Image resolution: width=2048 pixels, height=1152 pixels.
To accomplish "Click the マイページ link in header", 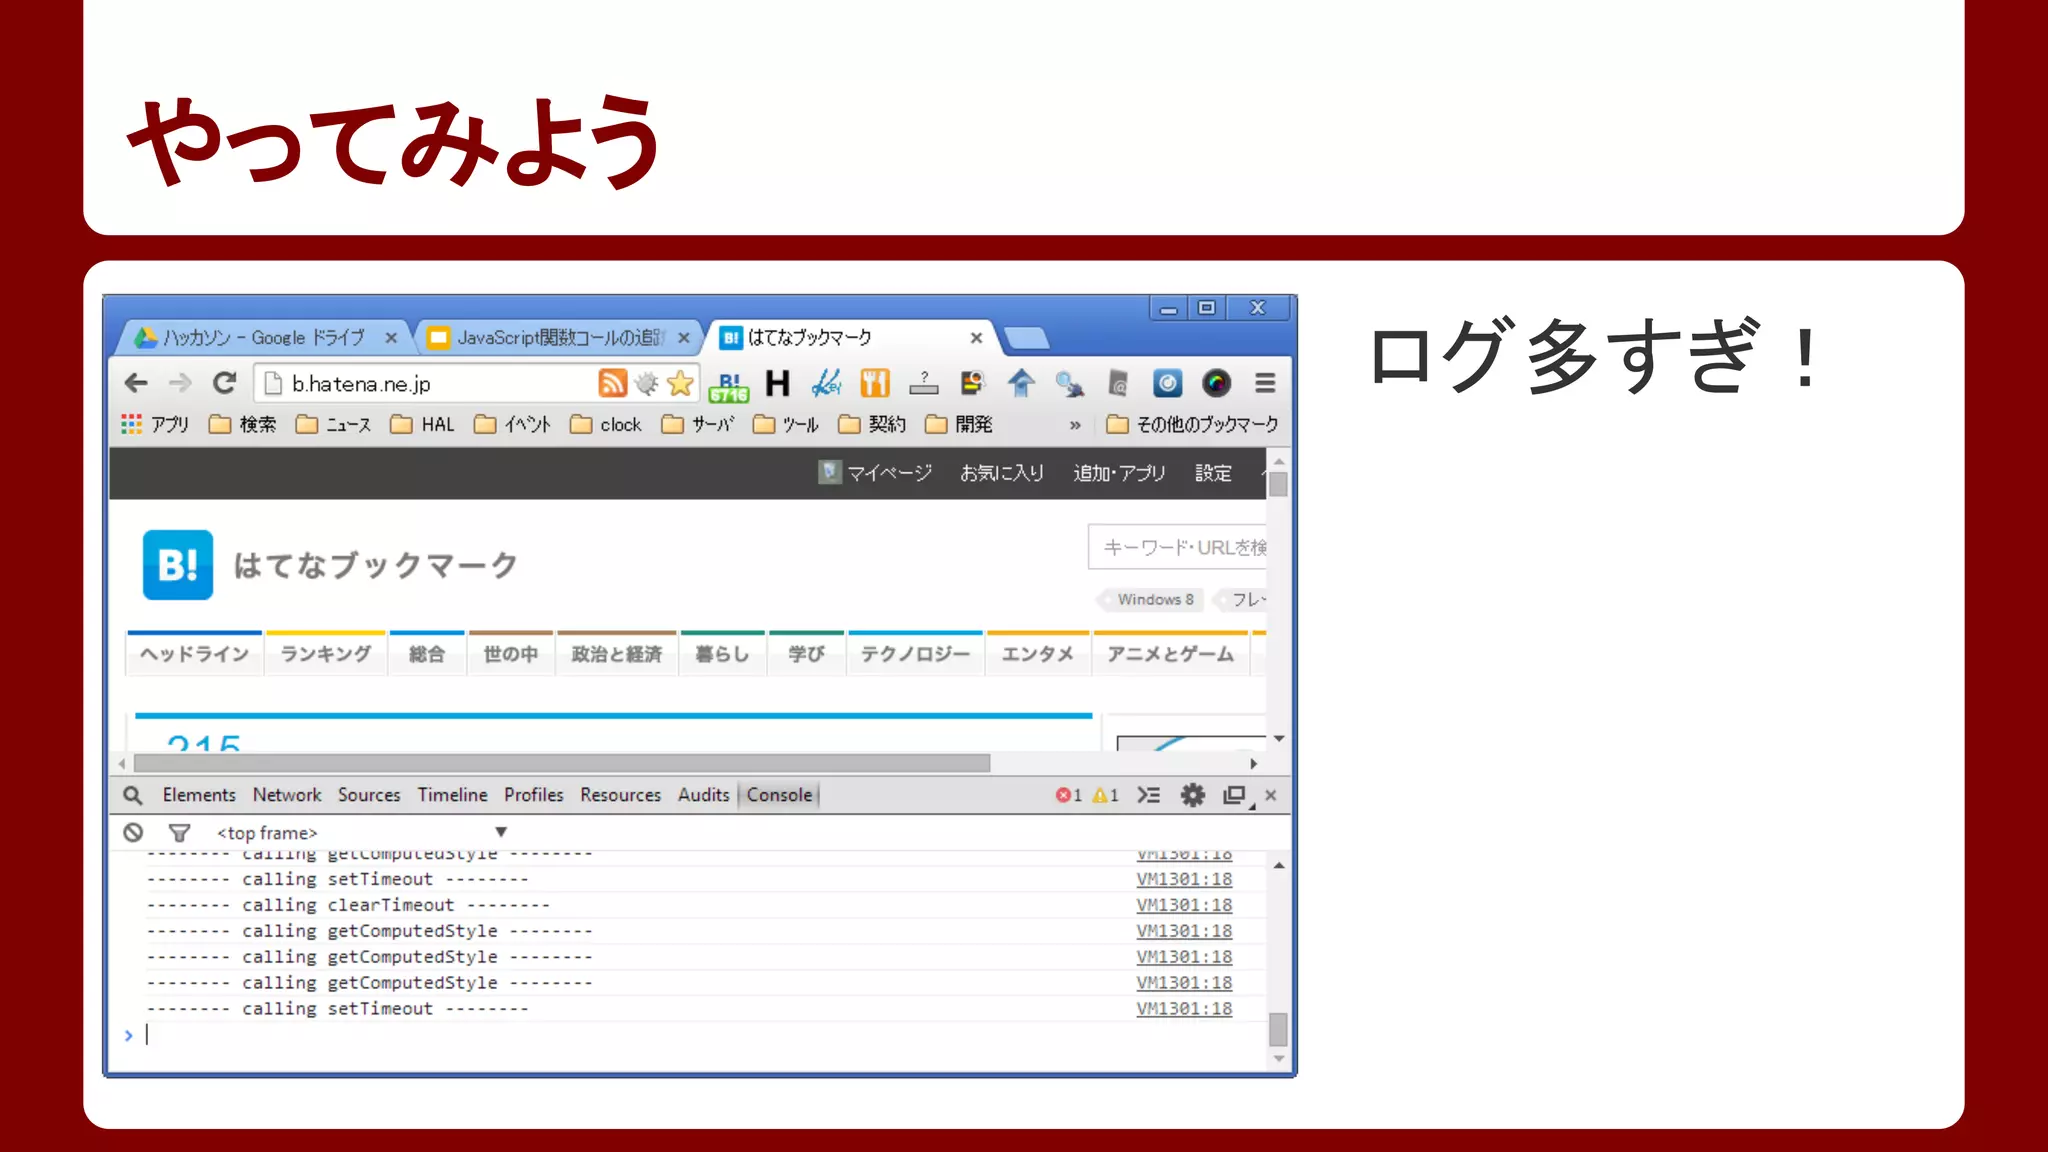I will click(x=888, y=473).
